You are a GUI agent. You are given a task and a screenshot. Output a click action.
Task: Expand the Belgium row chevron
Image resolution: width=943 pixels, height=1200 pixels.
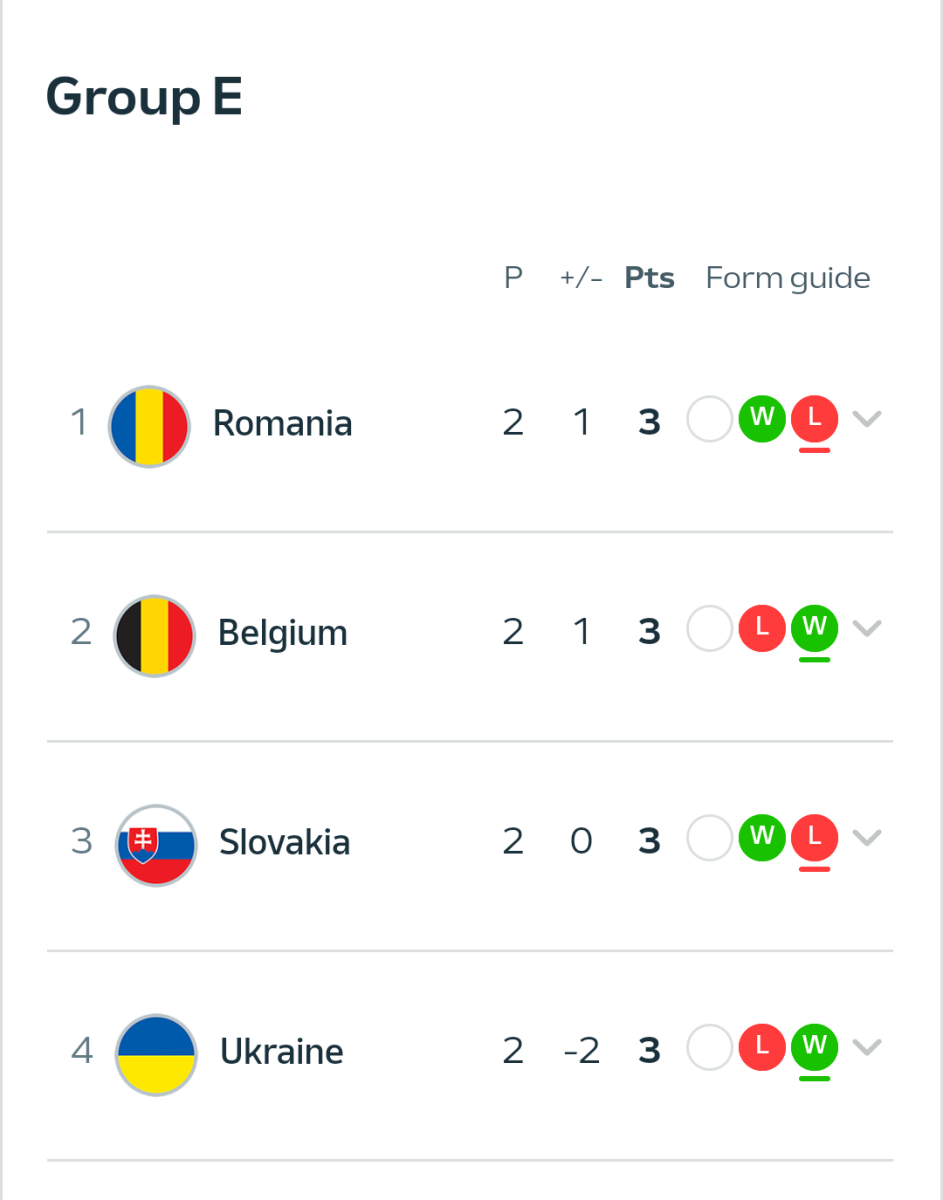coord(867,628)
